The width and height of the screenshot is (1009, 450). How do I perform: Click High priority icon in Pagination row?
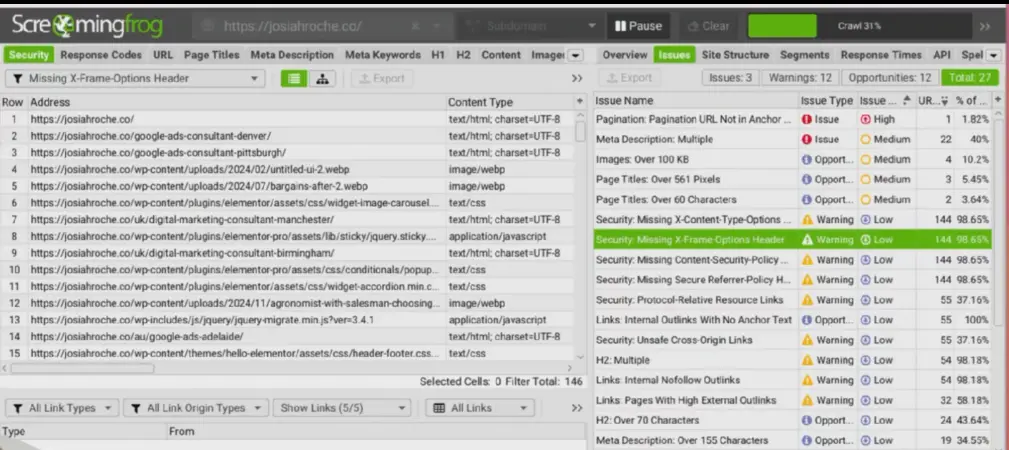point(866,119)
